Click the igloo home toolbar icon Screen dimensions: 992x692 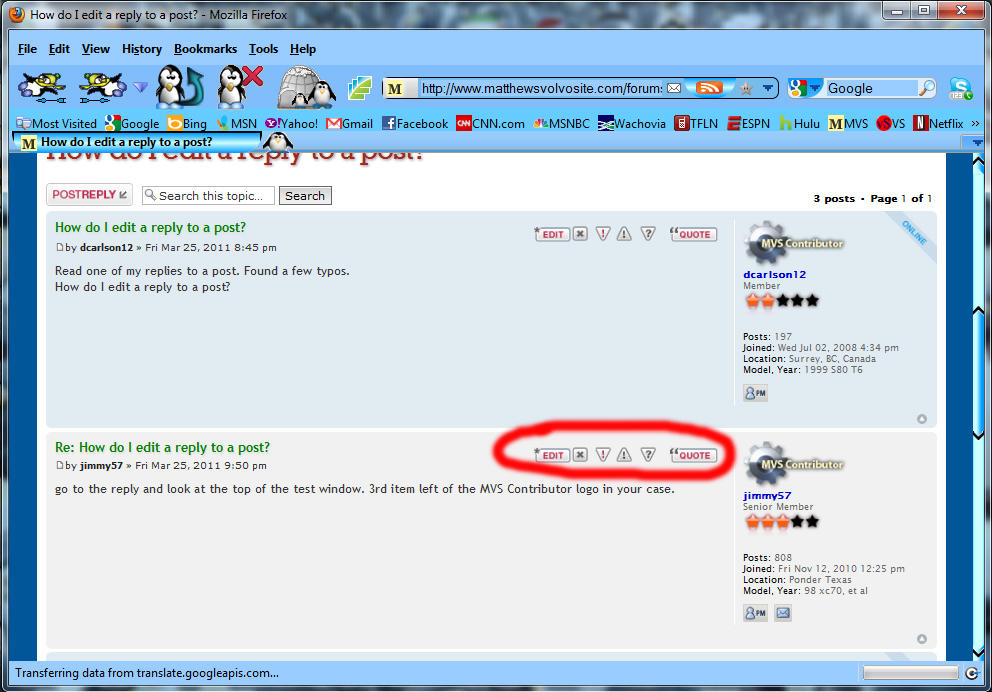tap(305, 87)
